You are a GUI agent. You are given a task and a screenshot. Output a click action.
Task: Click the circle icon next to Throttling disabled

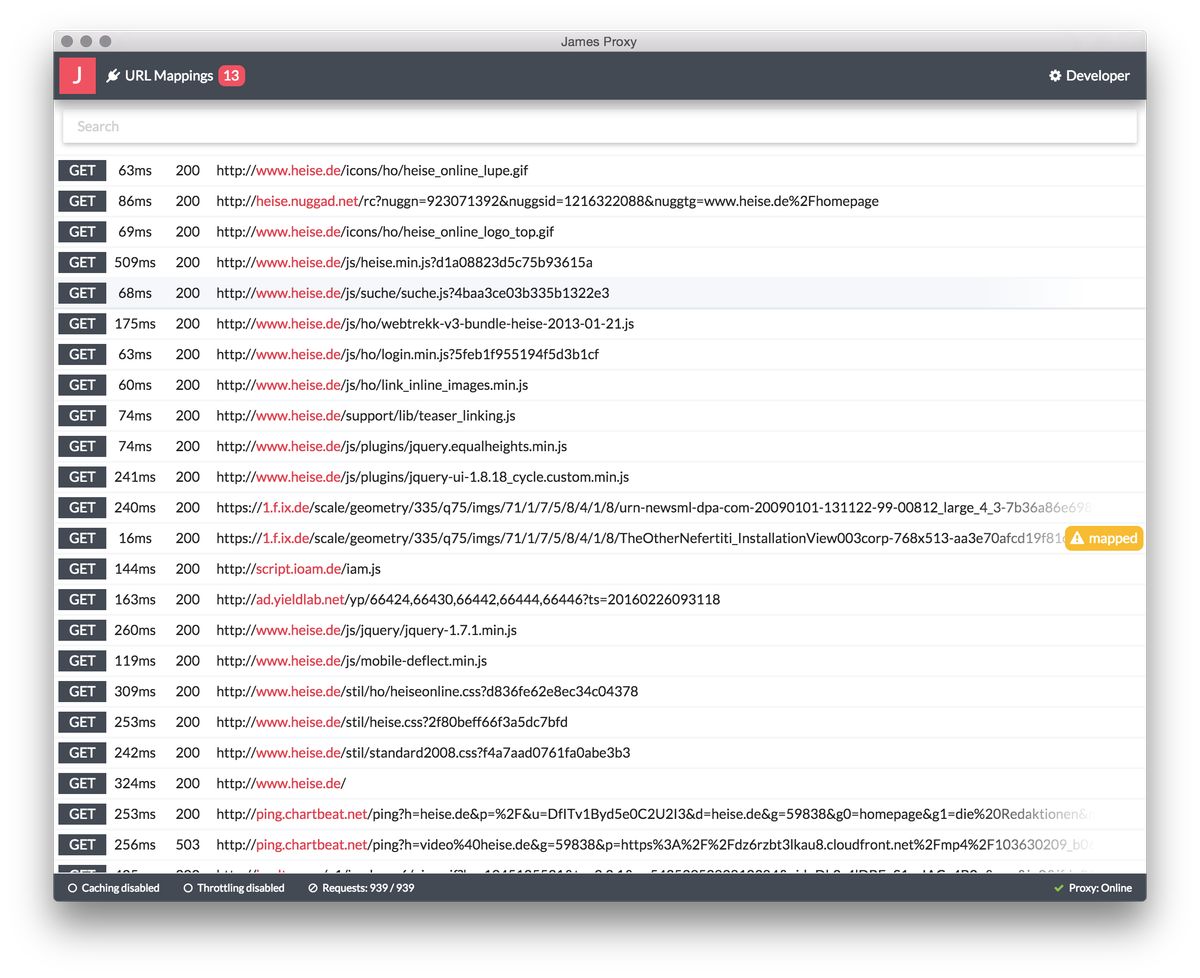coord(189,888)
